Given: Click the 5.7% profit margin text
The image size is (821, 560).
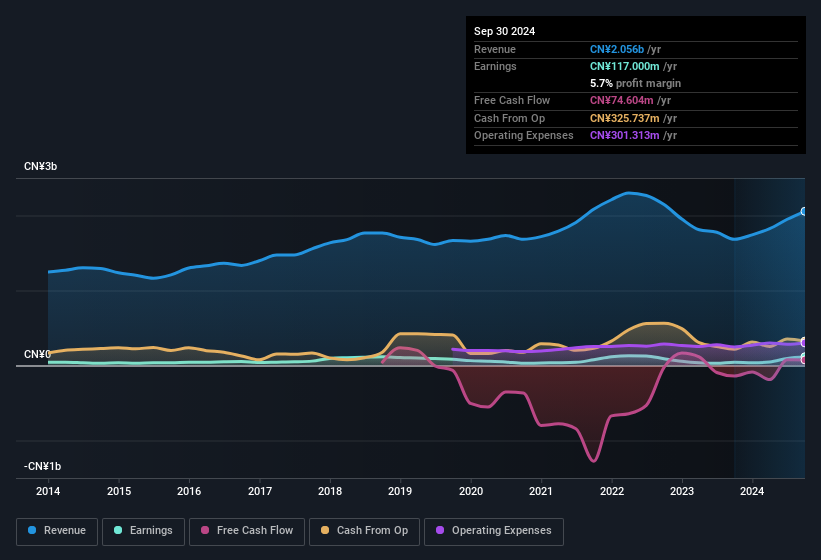Looking at the screenshot, I should point(635,83).
